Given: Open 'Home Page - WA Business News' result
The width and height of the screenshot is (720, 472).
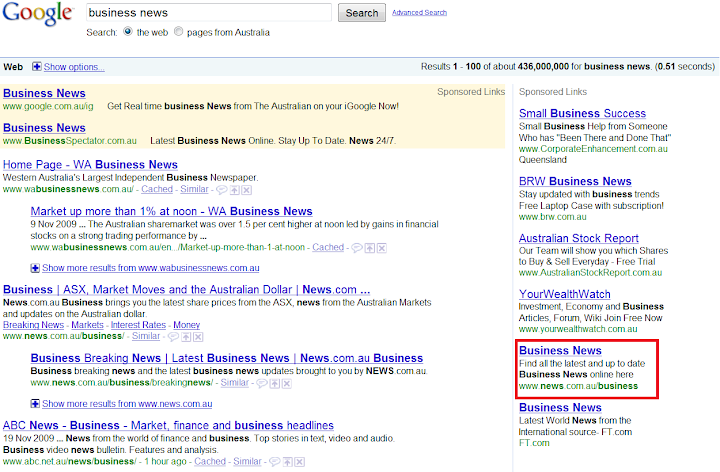Looking at the screenshot, I should (x=90, y=164).
